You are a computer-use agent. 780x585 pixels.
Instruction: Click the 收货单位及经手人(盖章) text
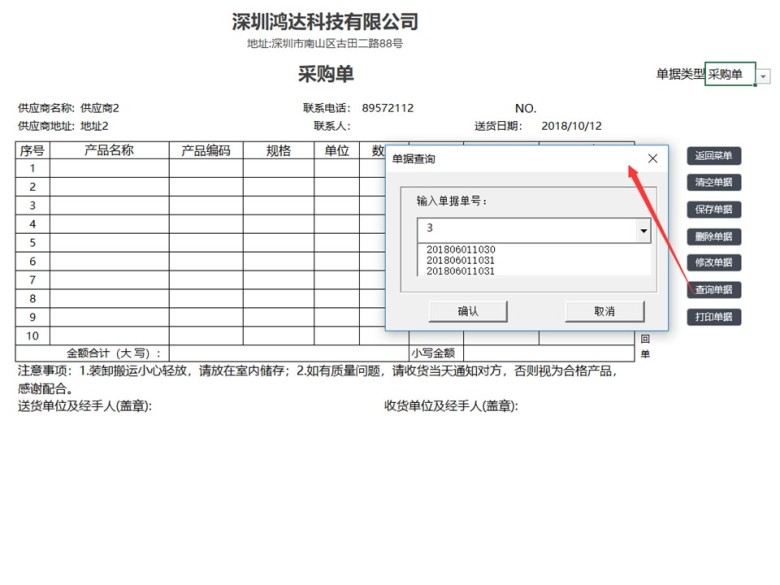click(451, 406)
